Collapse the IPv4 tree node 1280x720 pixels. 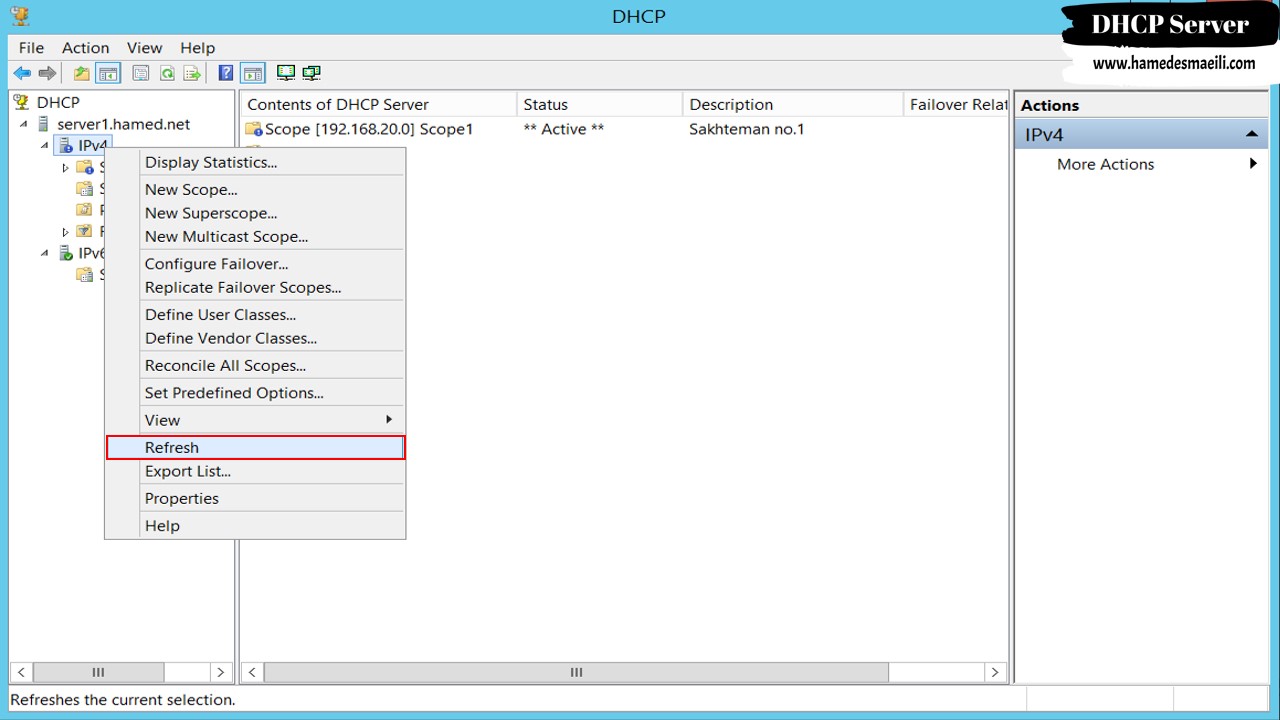click(44, 146)
